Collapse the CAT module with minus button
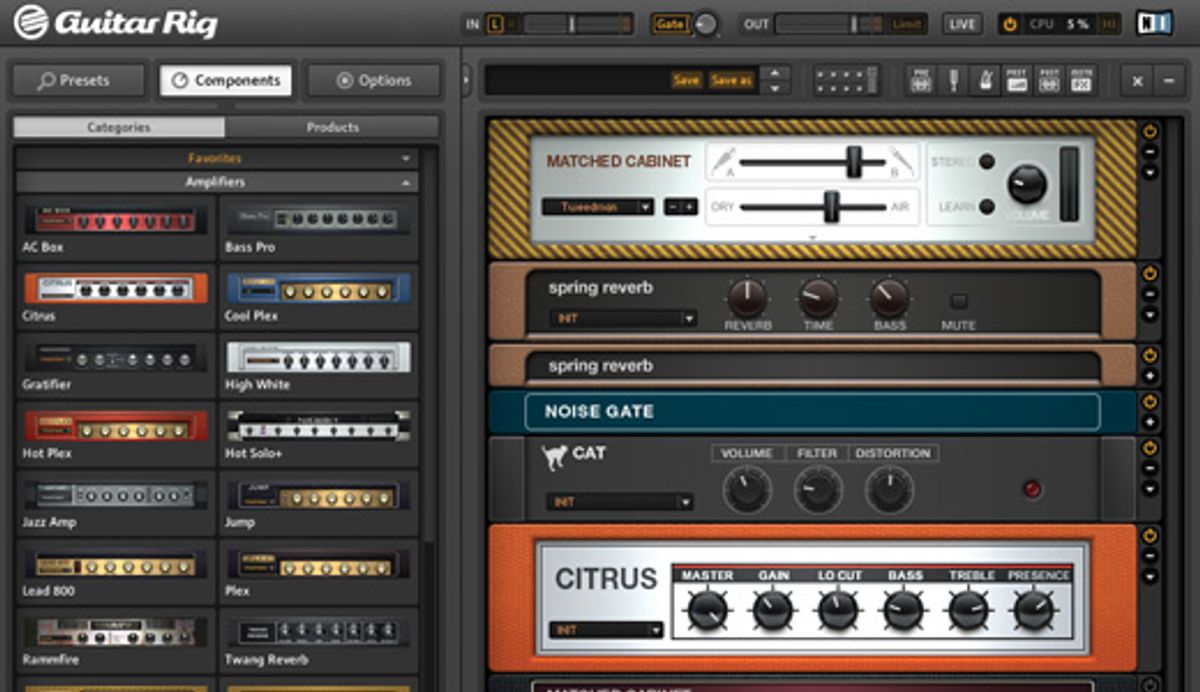The width and height of the screenshot is (1200, 692). pyautogui.click(x=1149, y=468)
